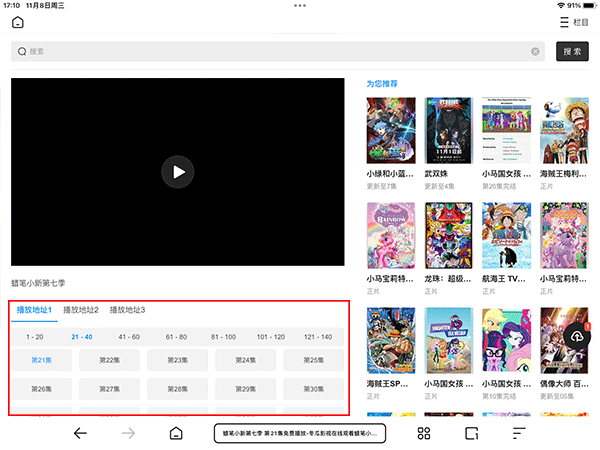Tap the browser address bar showing 蜡笔小新第七季

tap(299, 433)
